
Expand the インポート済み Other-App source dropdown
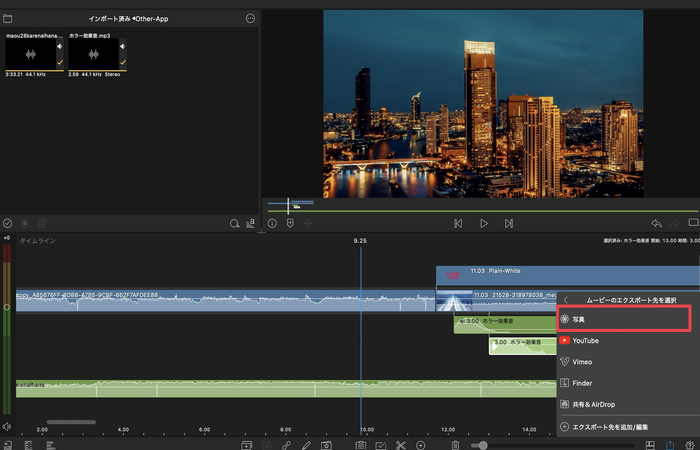click(130, 18)
